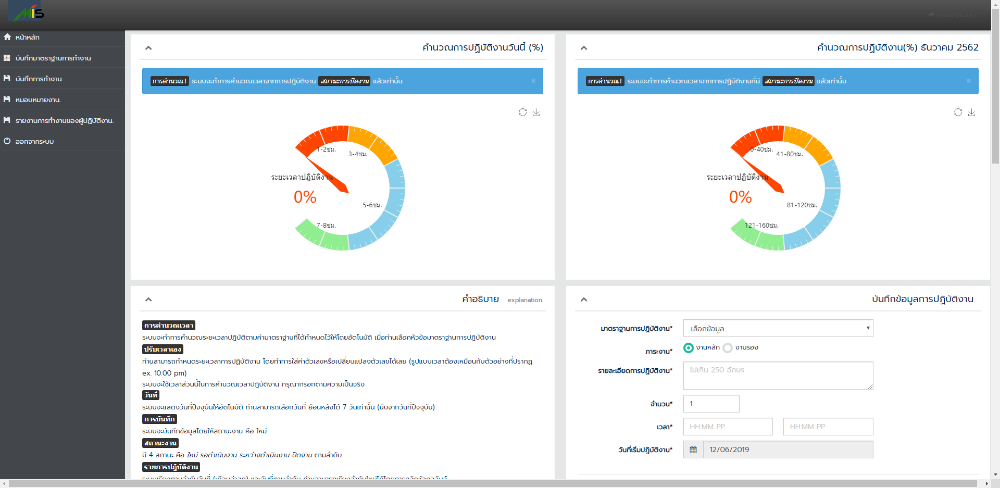Viewport: 1000px width, 488px height.
Task: Click the home icon in the sidebar
Action: click(7, 38)
